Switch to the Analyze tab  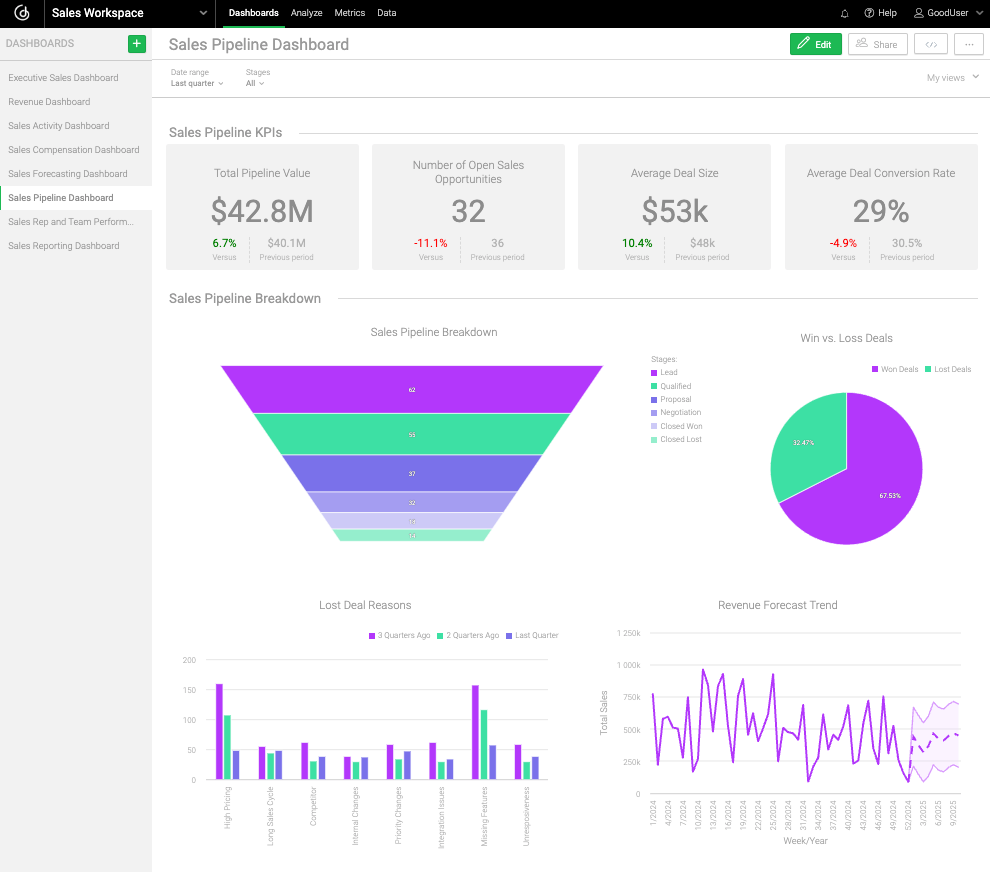[x=306, y=13]
